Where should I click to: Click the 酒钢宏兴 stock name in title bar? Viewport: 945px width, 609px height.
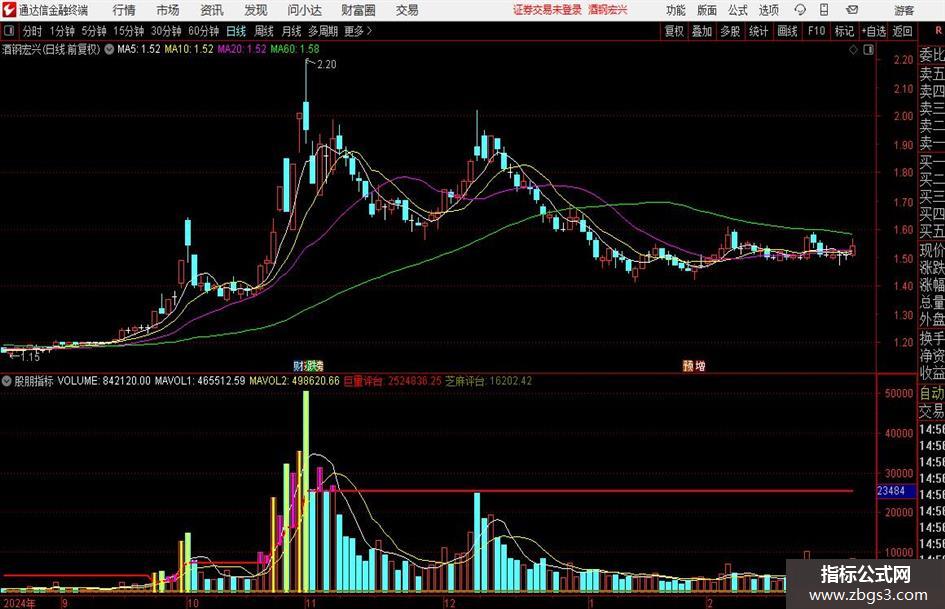tap(608, 10)
